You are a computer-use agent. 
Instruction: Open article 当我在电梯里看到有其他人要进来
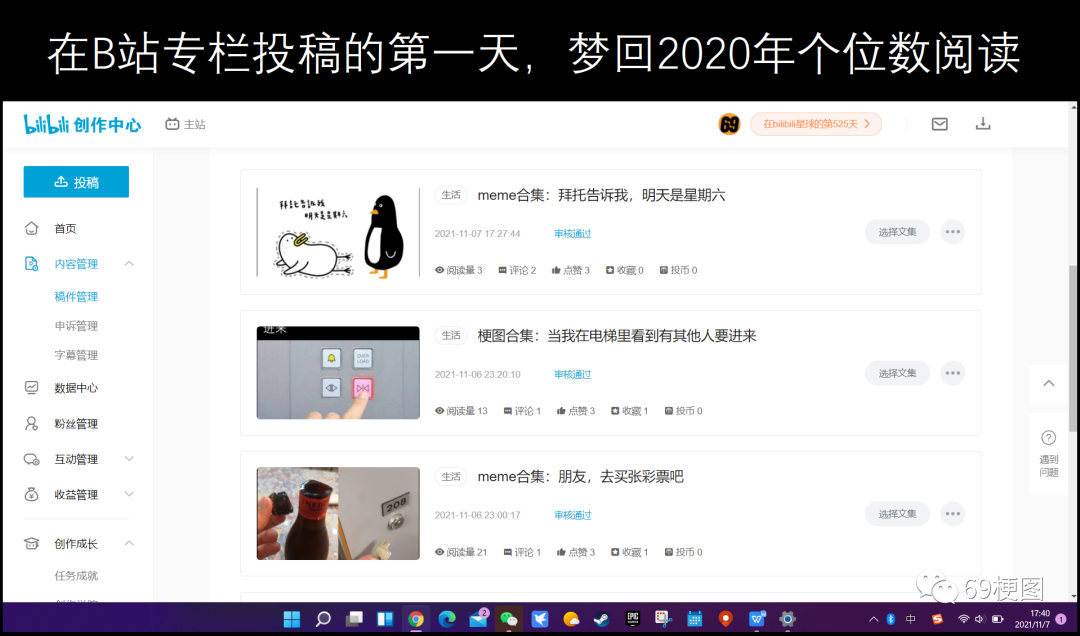click(x=617, y=336)
